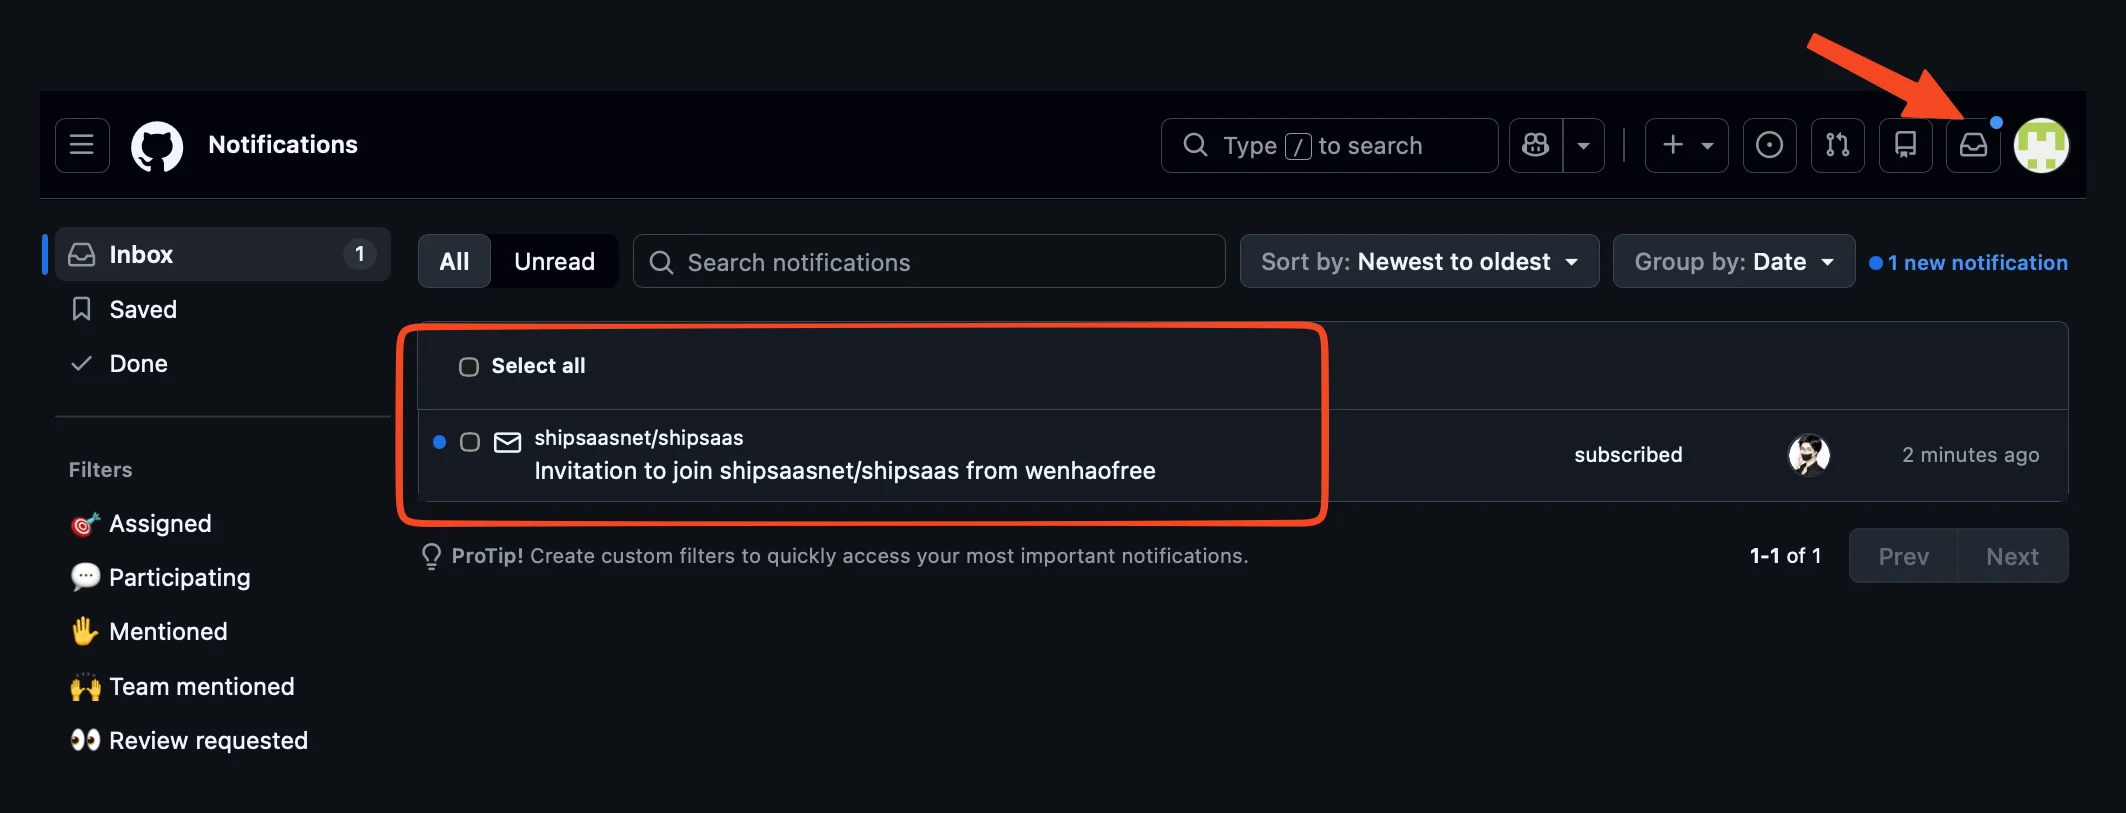The height and width of the screenshot is (813, 2126).
Task: Open the hamburger navigation menu
Action: pos(82,145)
